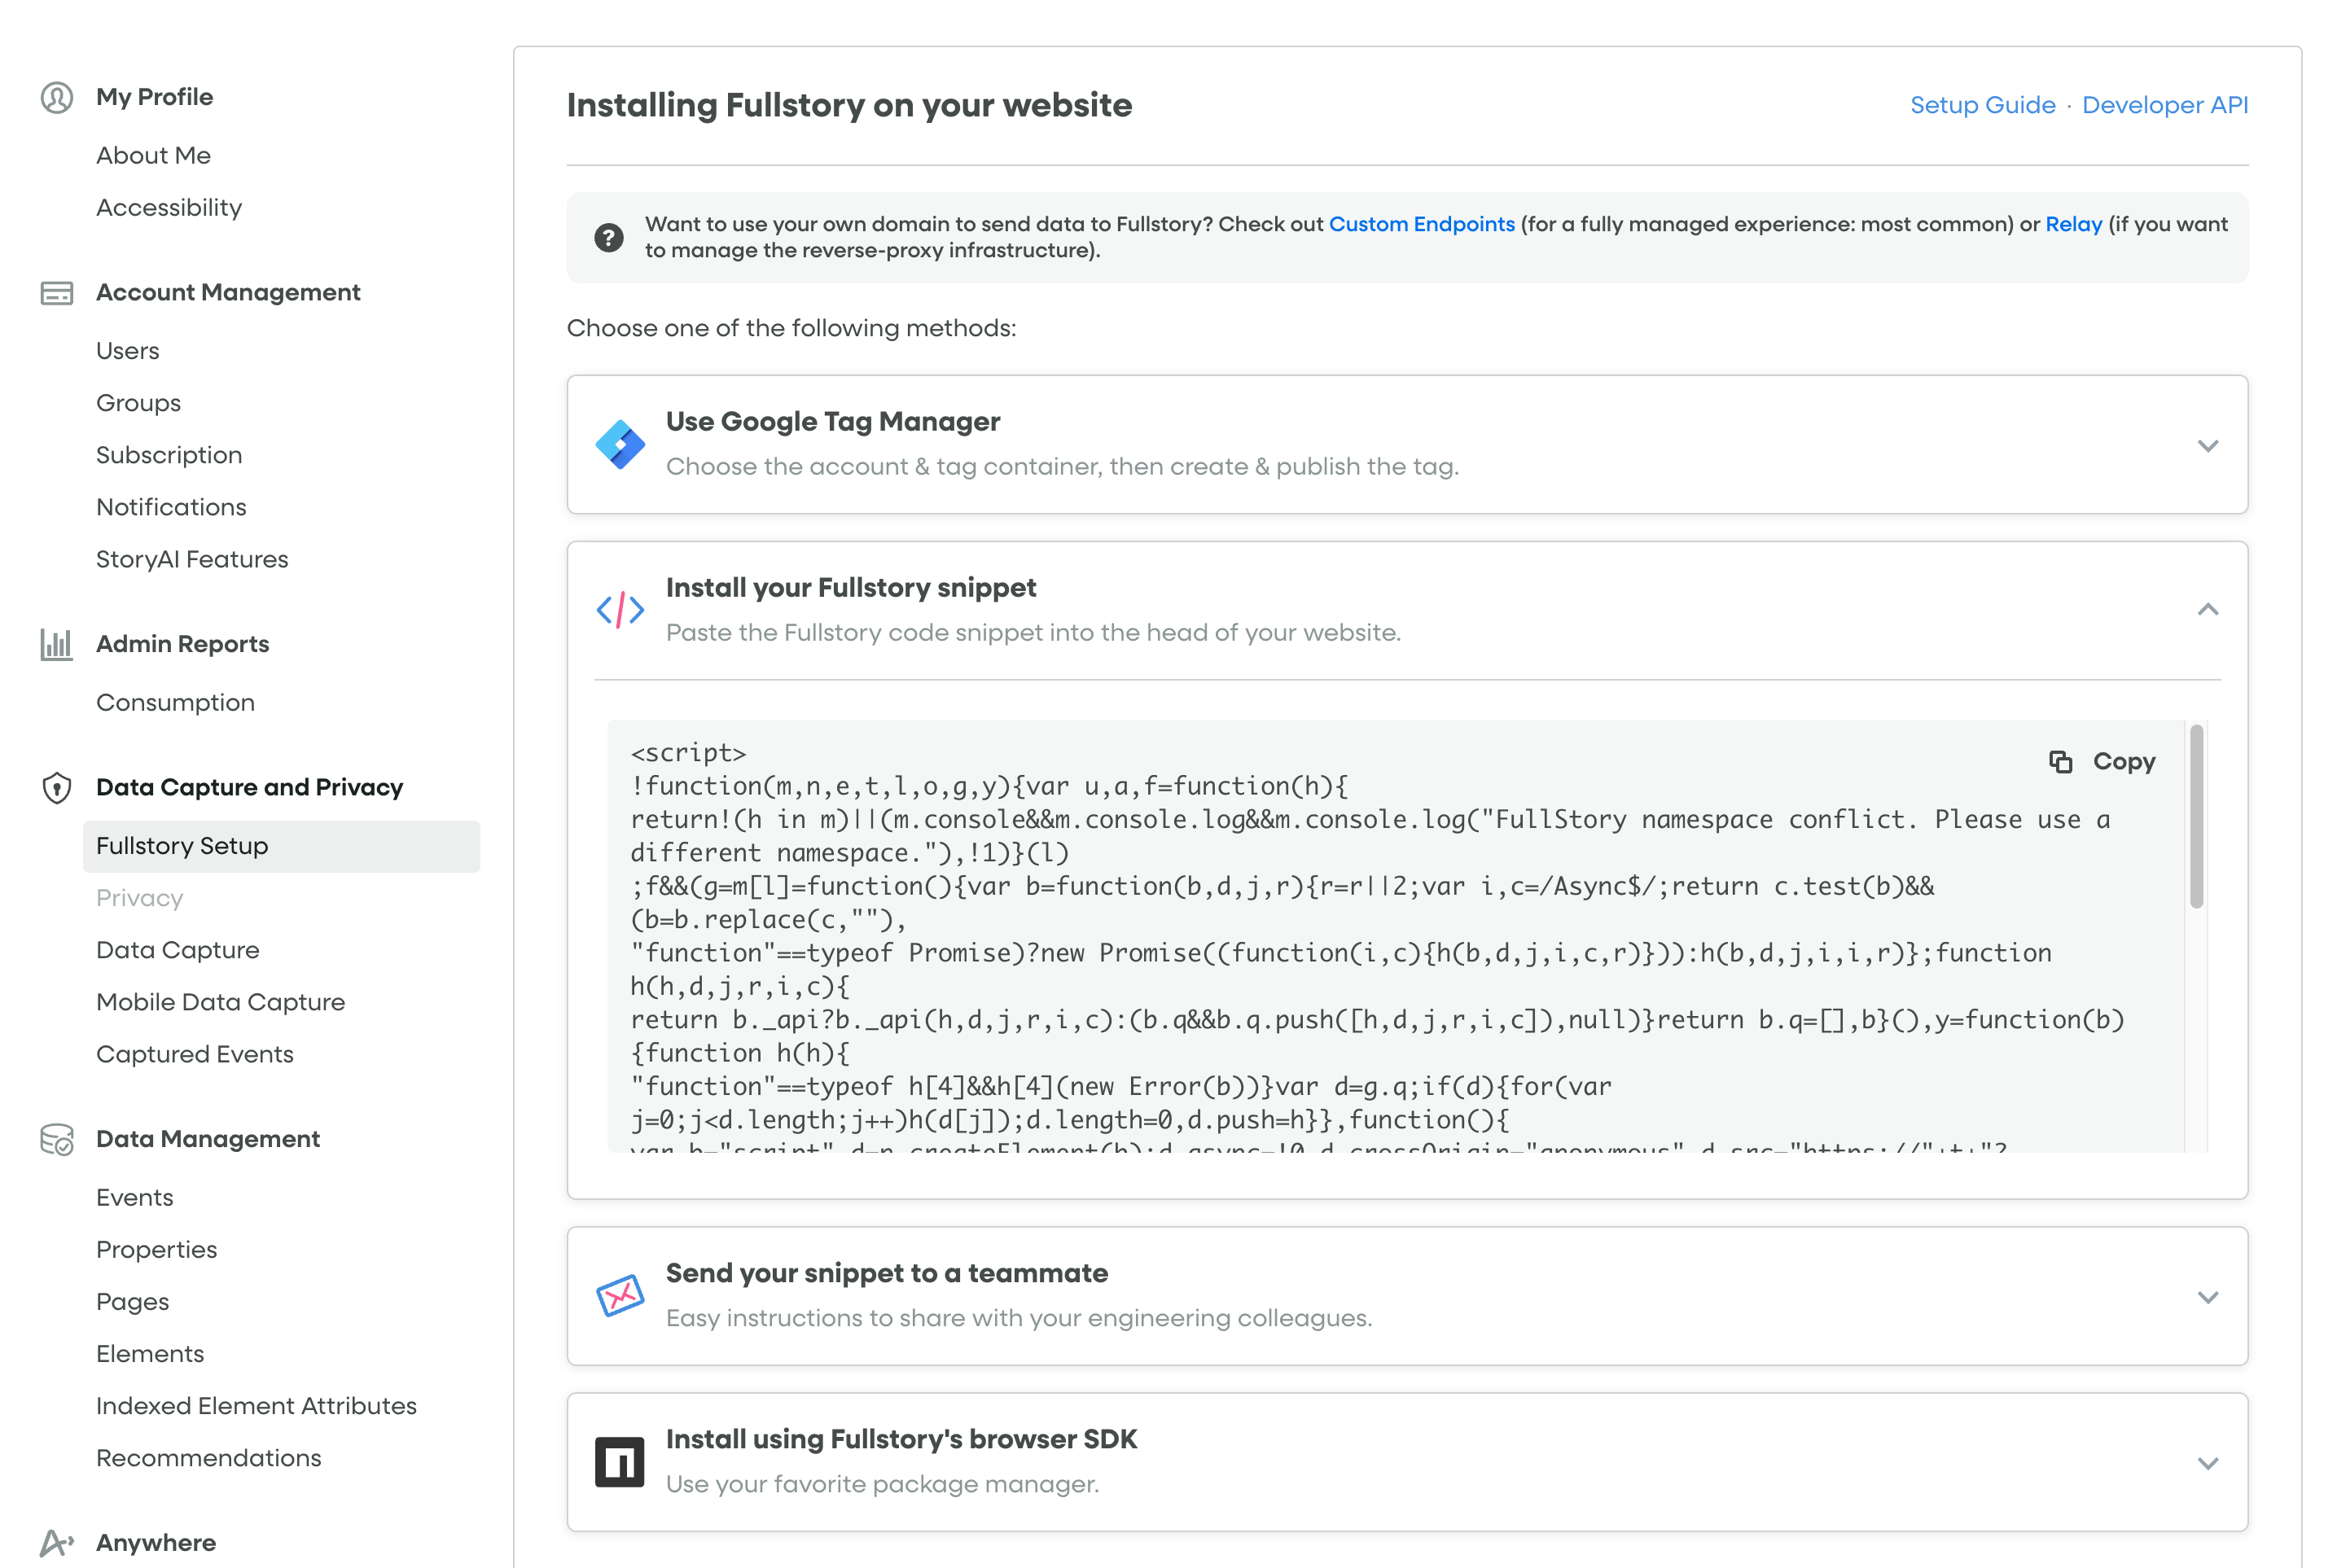Image resolution: width=2337 pixels, height=1568 pixels.
Task: Open the Notifications settings
Action: click(x=171, y=507)
